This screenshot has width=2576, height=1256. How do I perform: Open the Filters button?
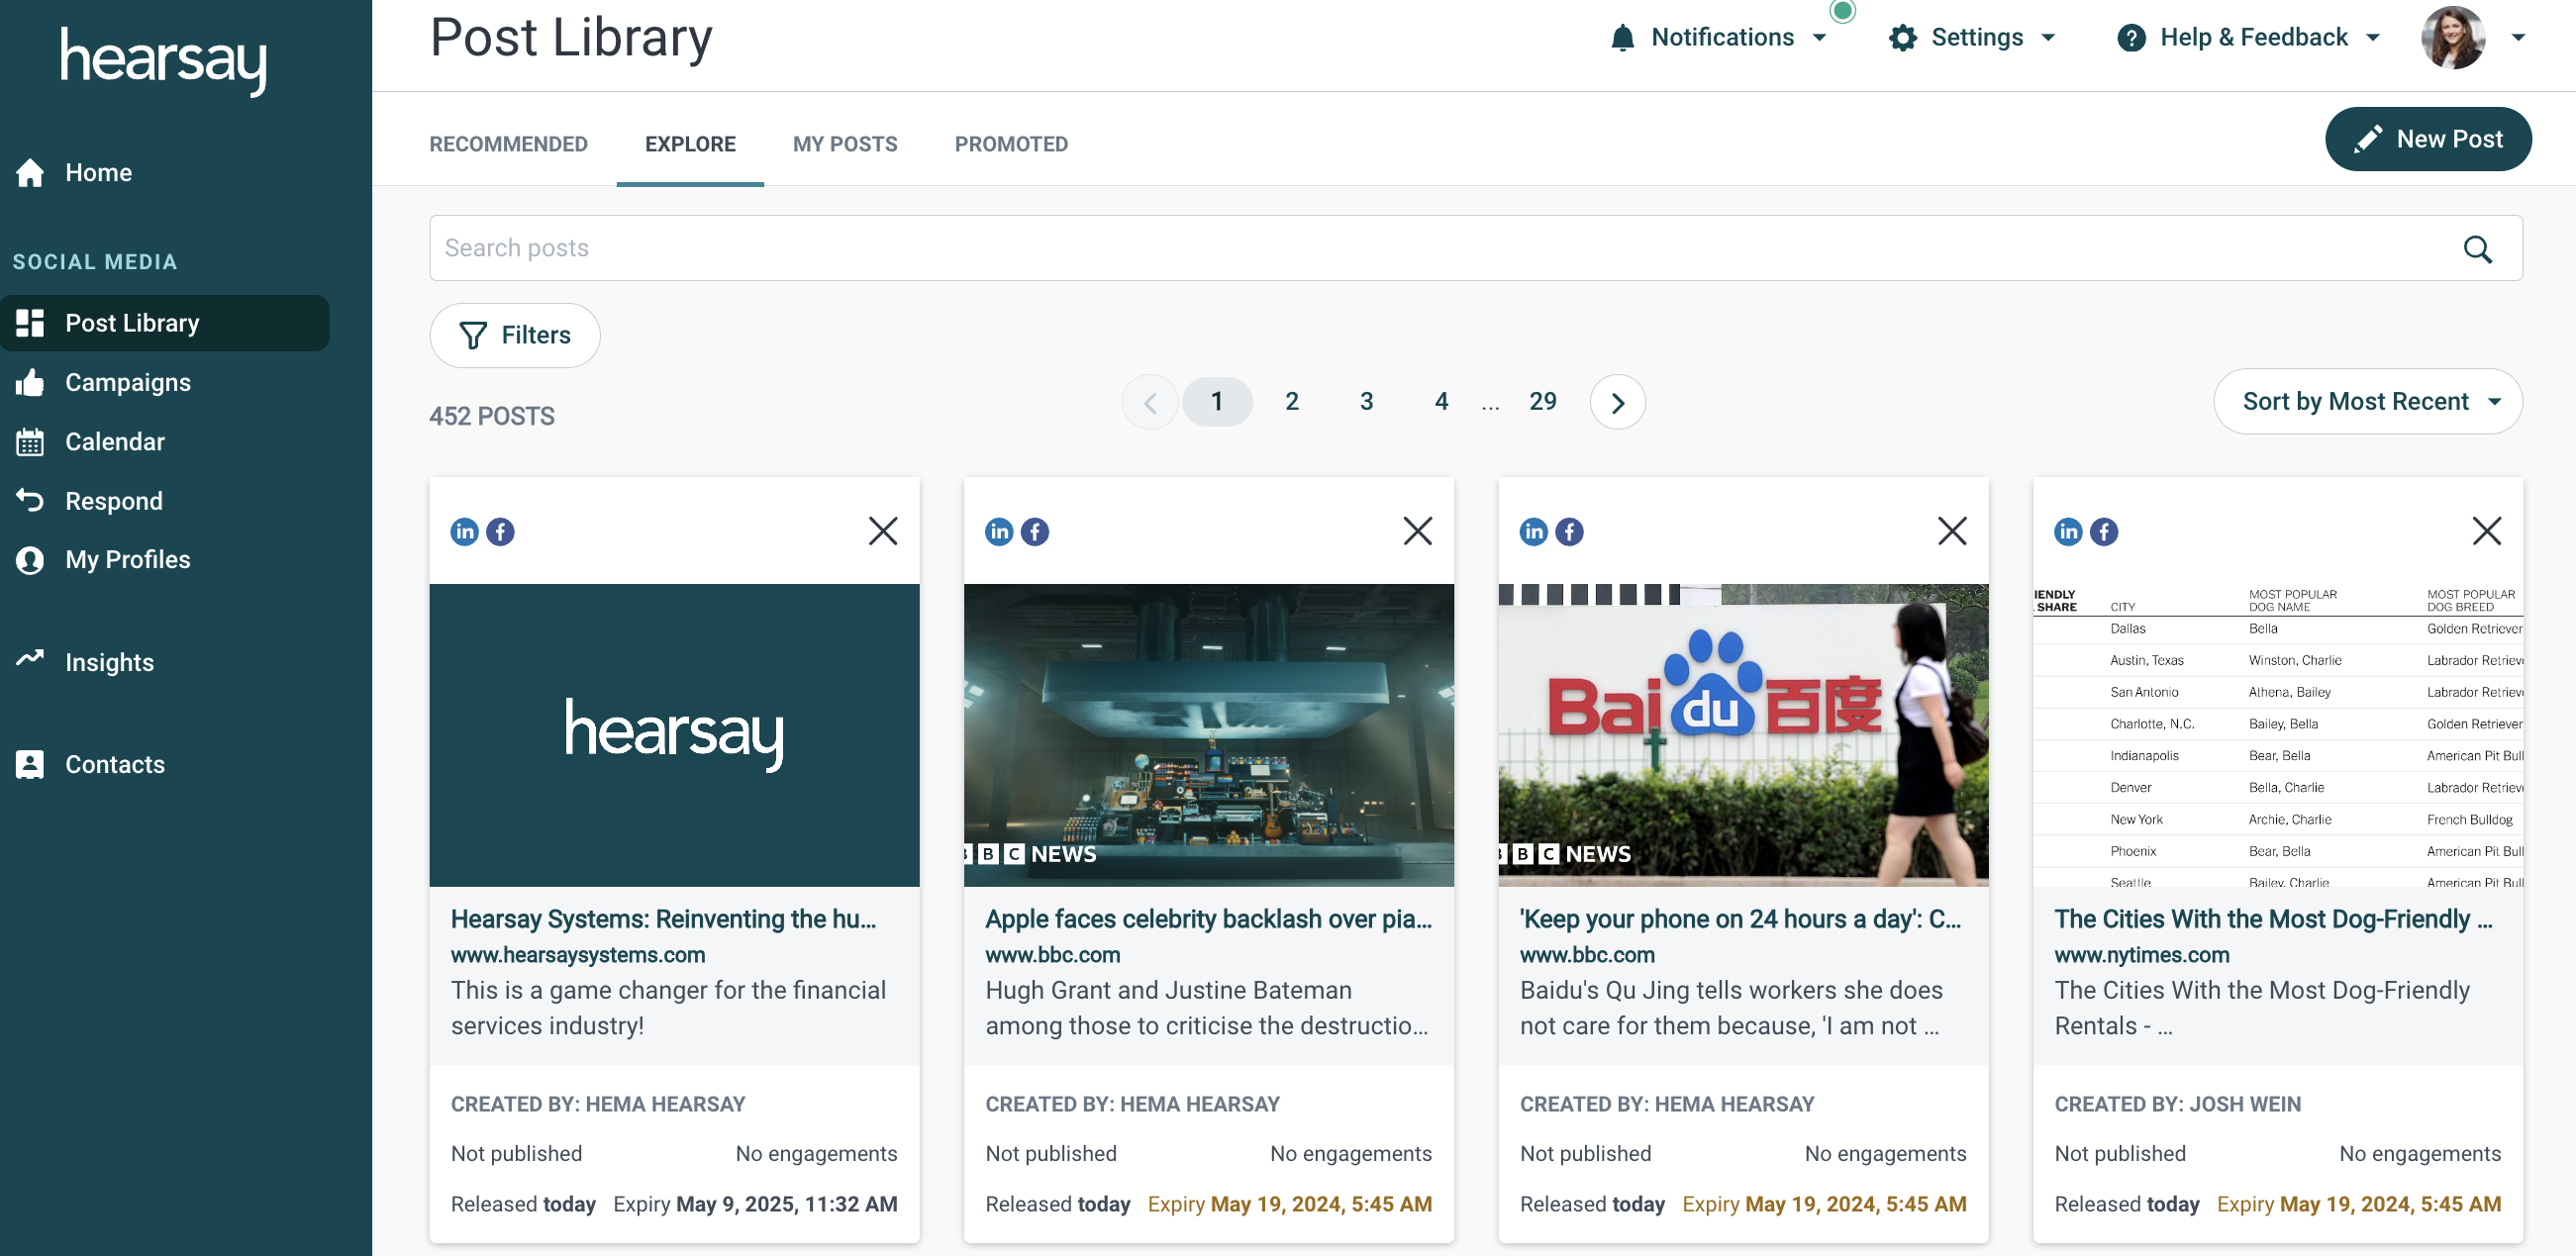515,335
